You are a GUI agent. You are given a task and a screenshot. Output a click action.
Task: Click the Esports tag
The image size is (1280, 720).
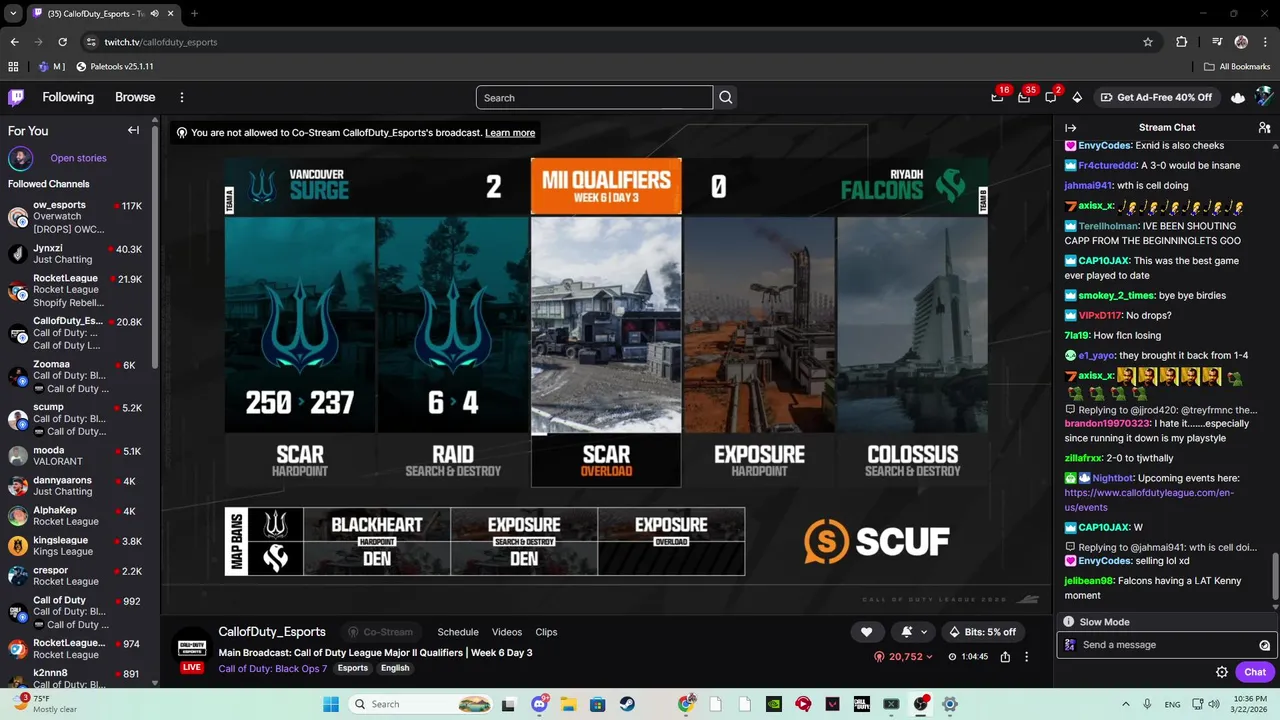point(353,668)
